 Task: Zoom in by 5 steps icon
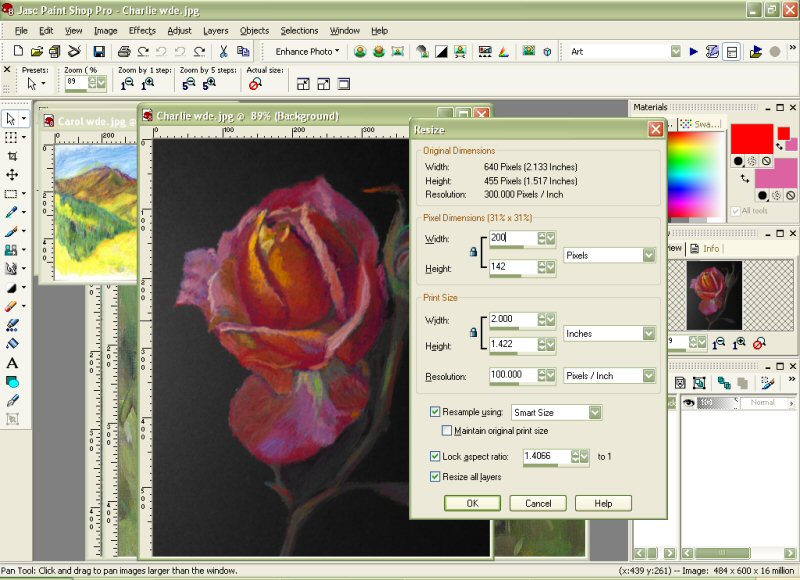(x=209, y=84)
